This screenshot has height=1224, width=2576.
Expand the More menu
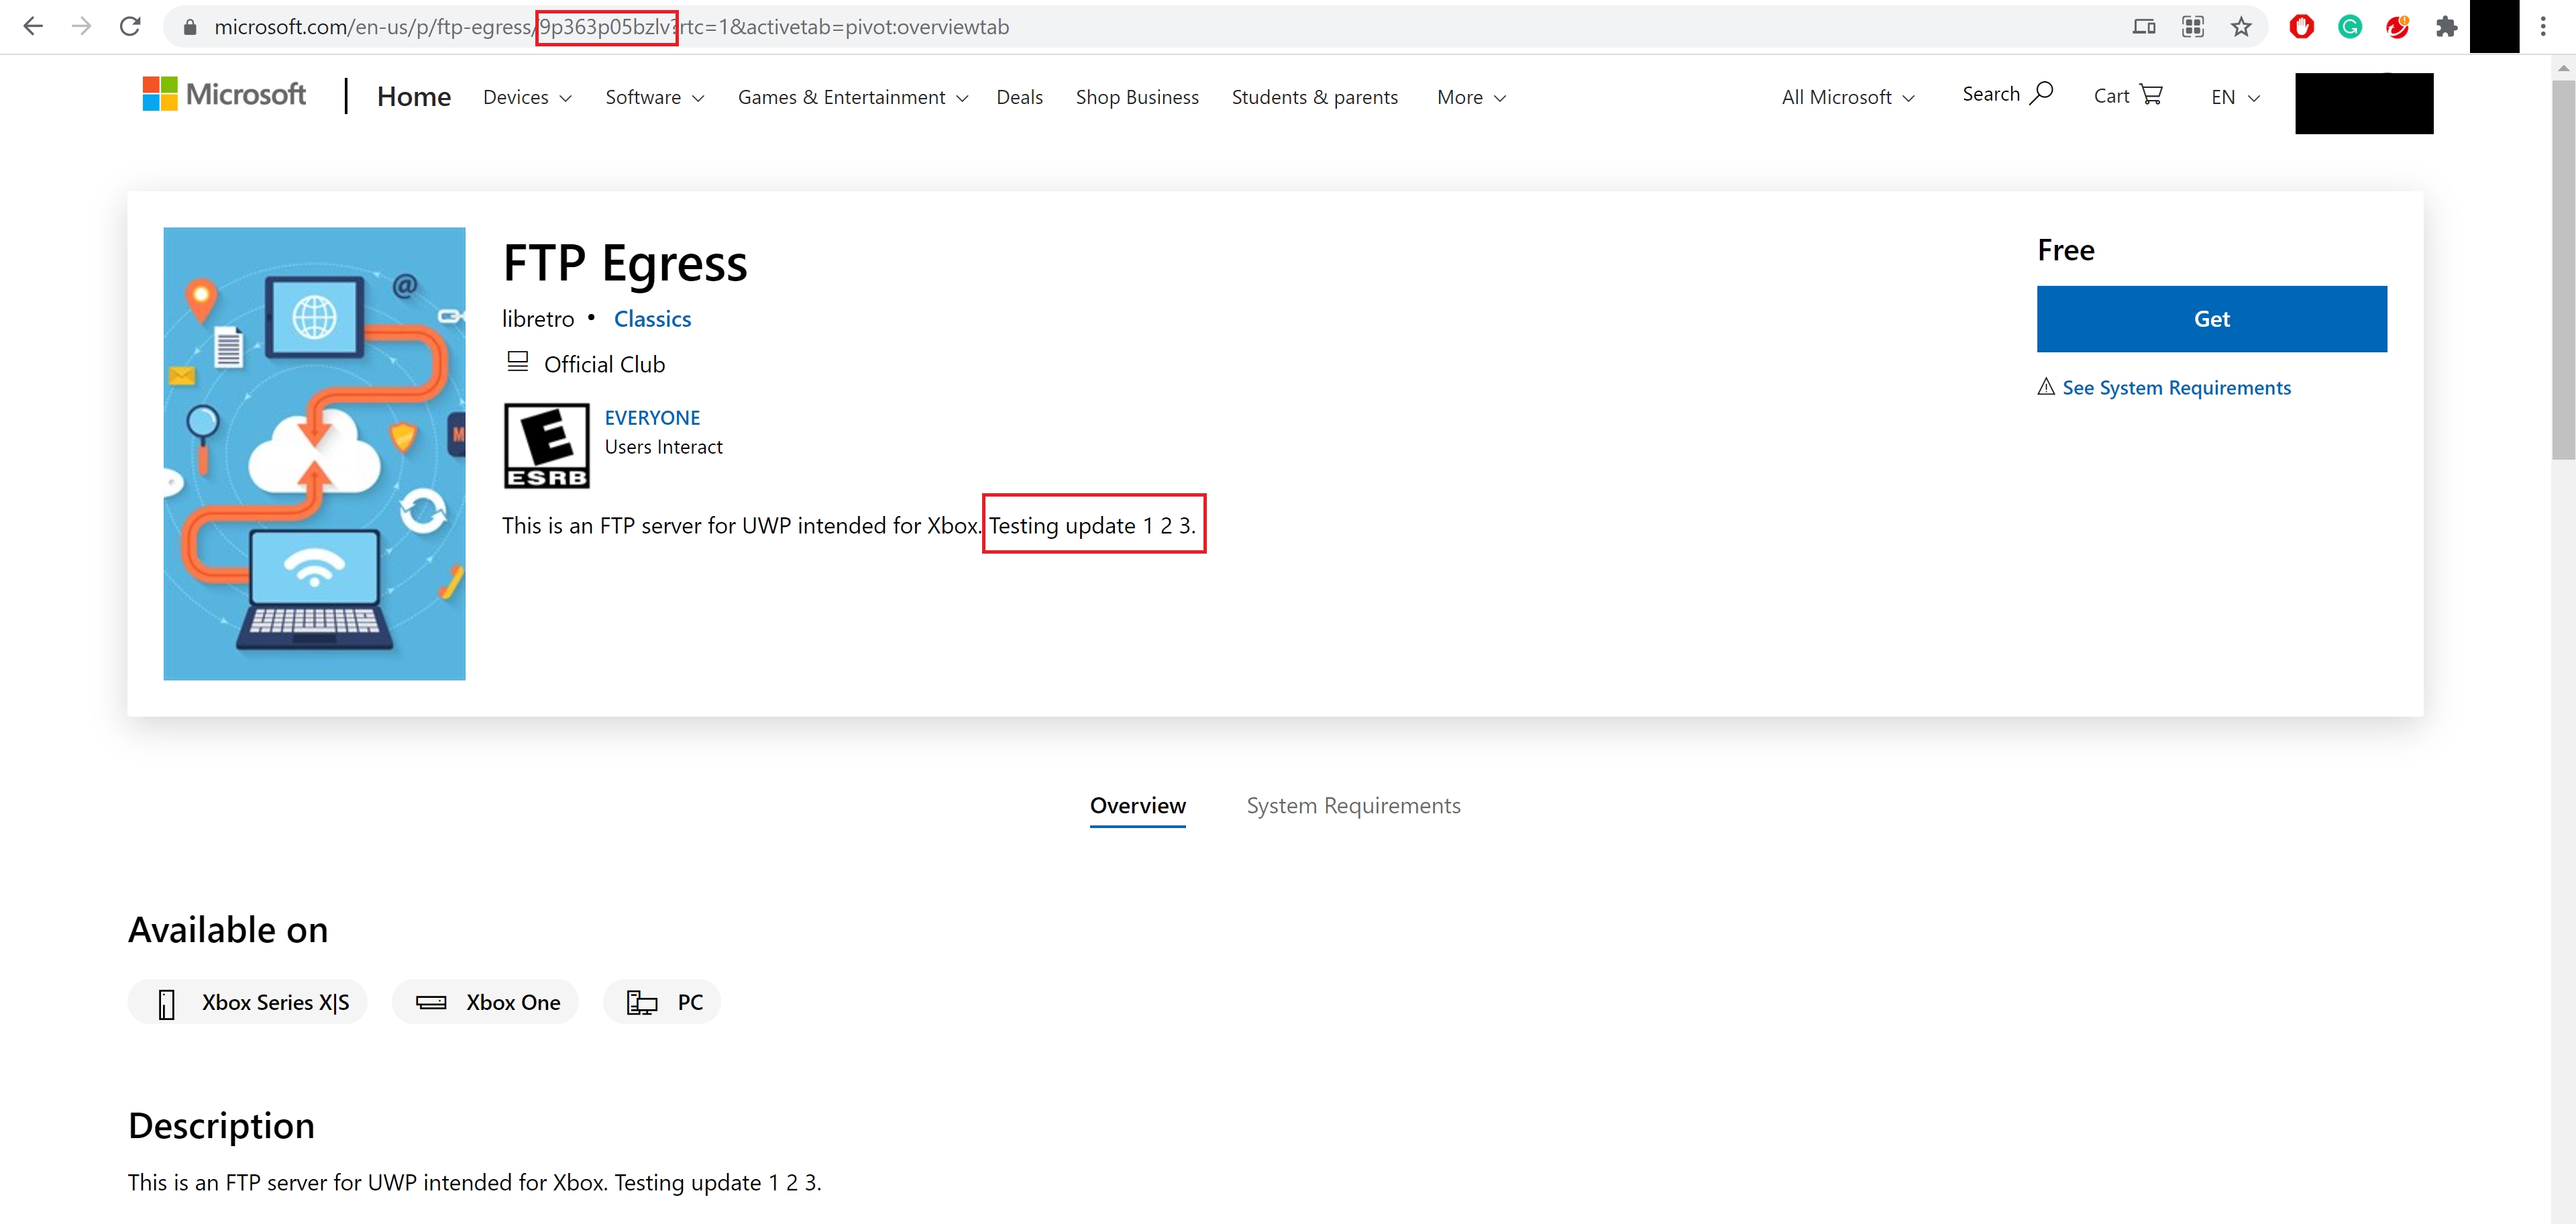point(1471,98)
